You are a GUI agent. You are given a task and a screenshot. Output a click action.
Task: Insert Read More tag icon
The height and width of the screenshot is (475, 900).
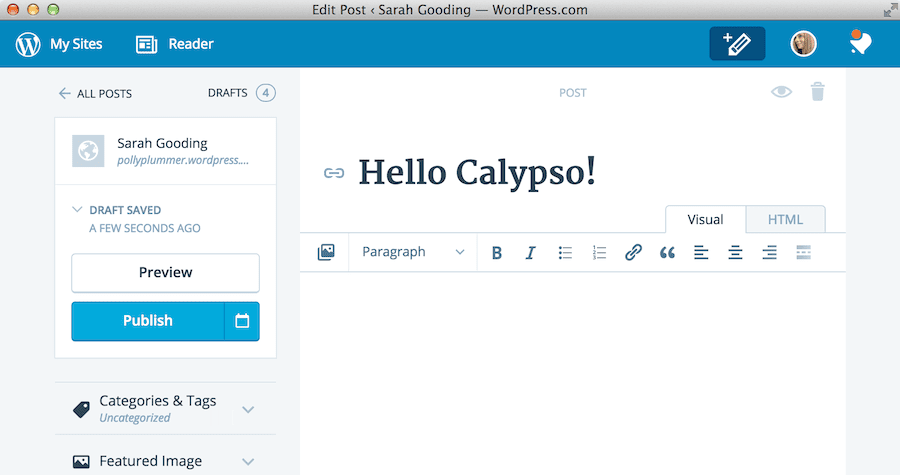pyautogui.click(x=804, y=252)
